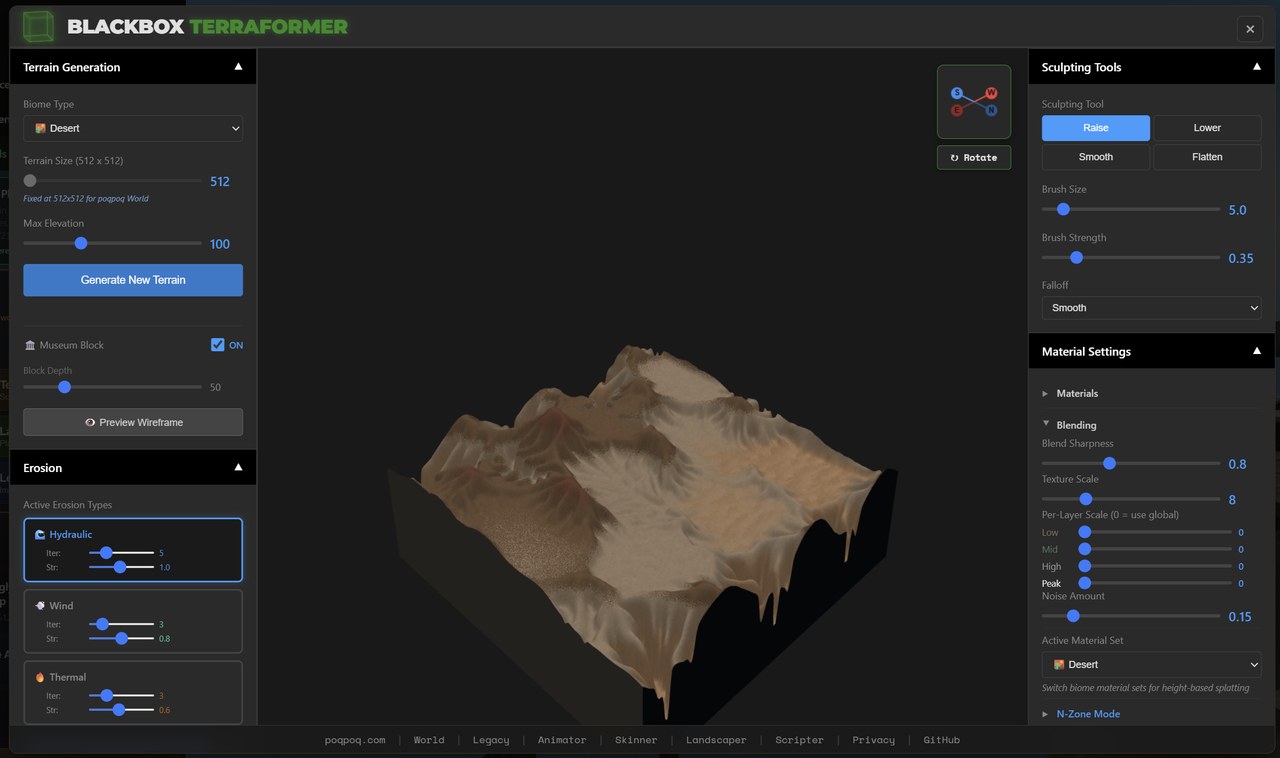
Task: Collapse the Material Settings panel
Action: click(1257, 351)
